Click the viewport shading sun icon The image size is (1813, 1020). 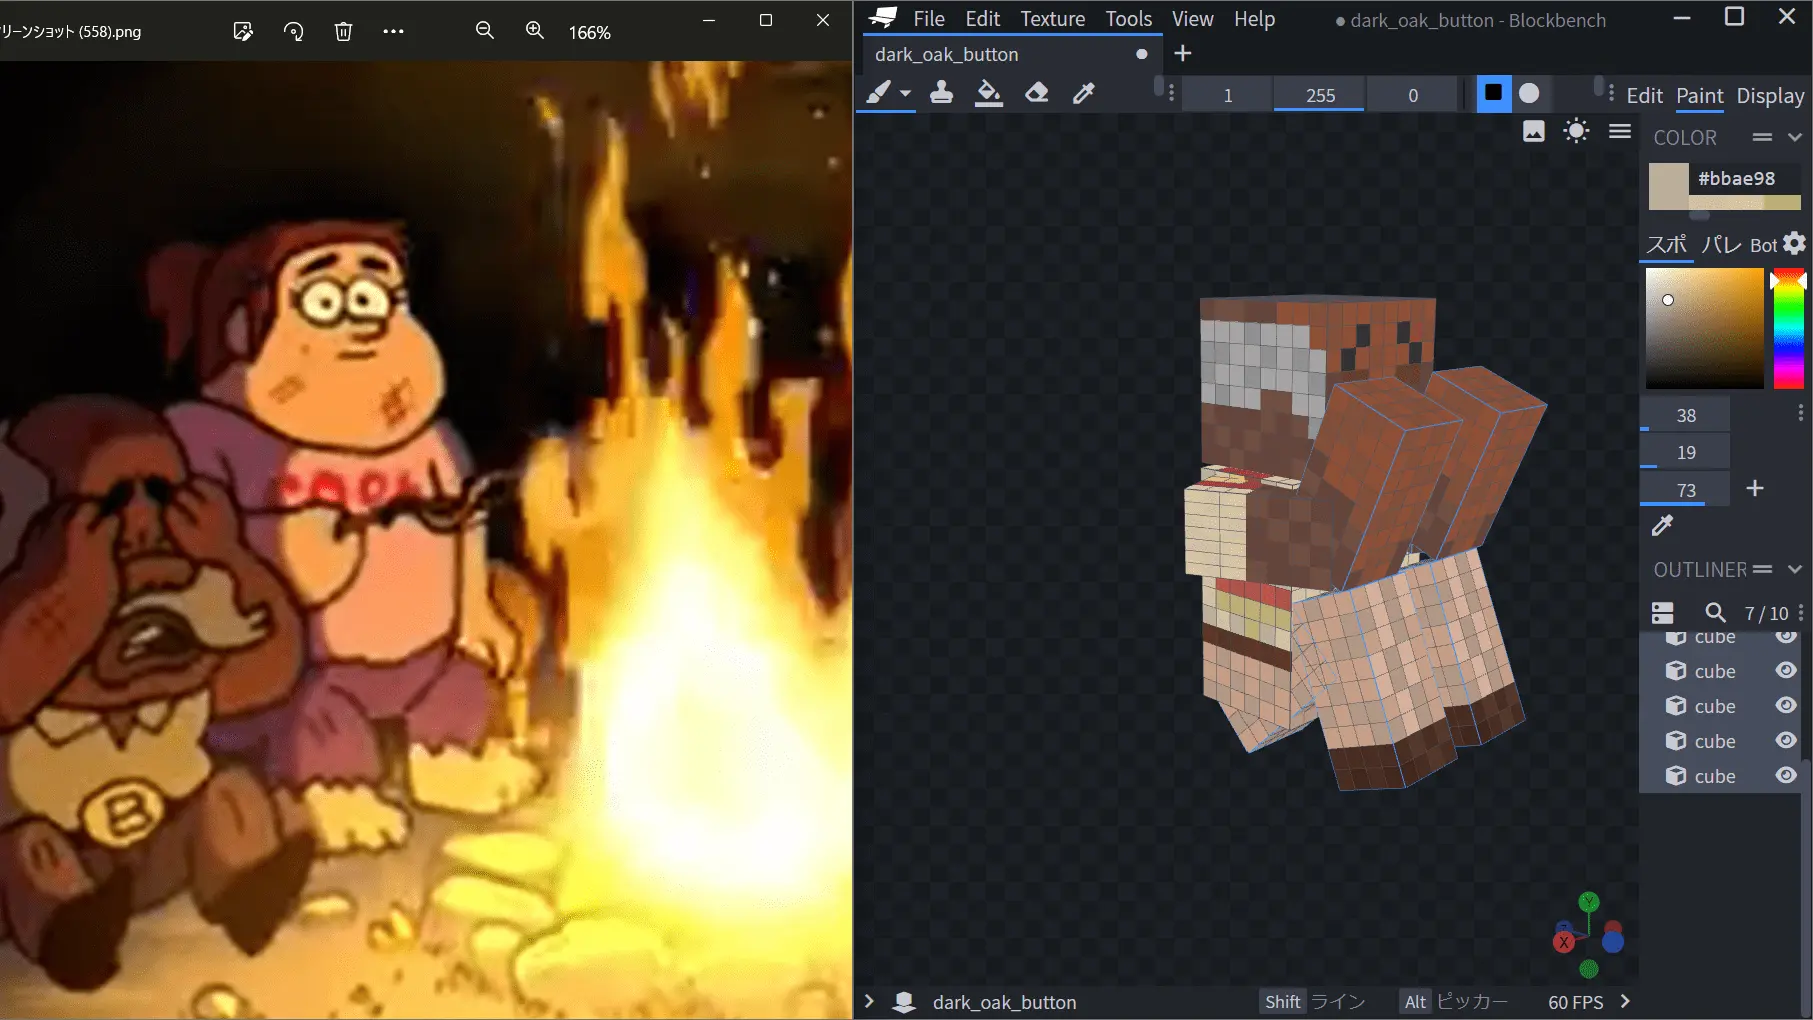1576,131
